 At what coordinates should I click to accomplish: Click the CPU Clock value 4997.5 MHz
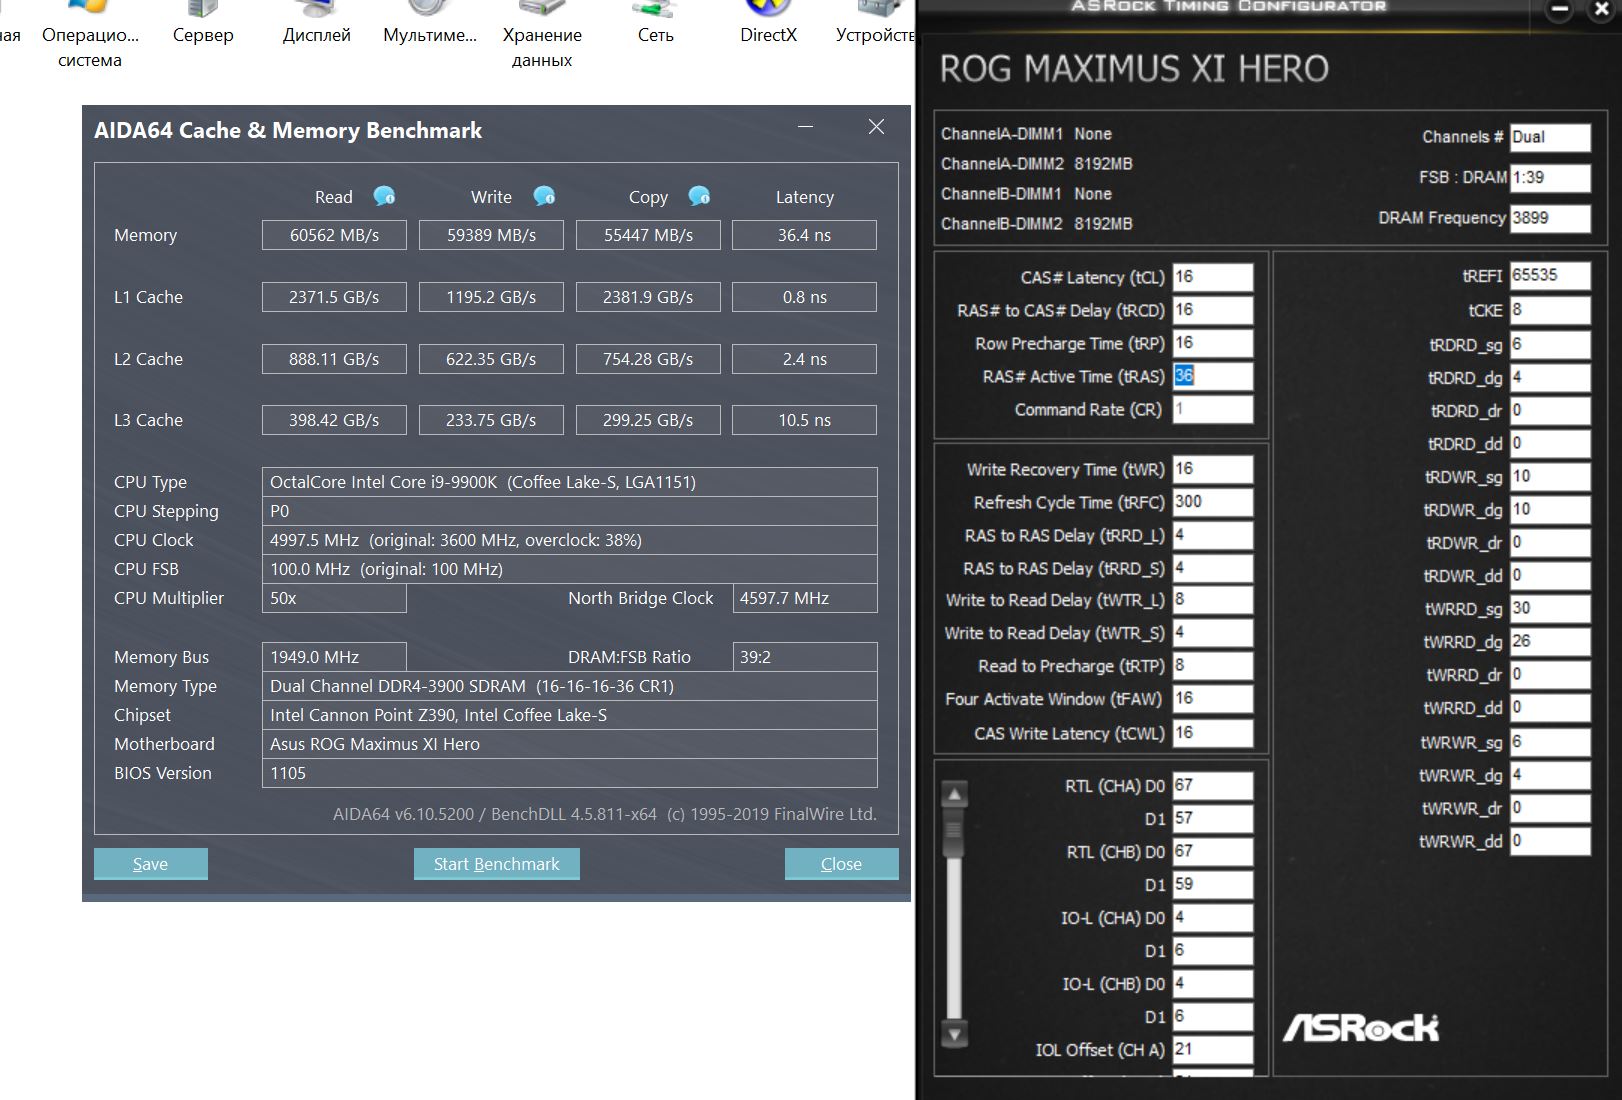pos(570,540)
